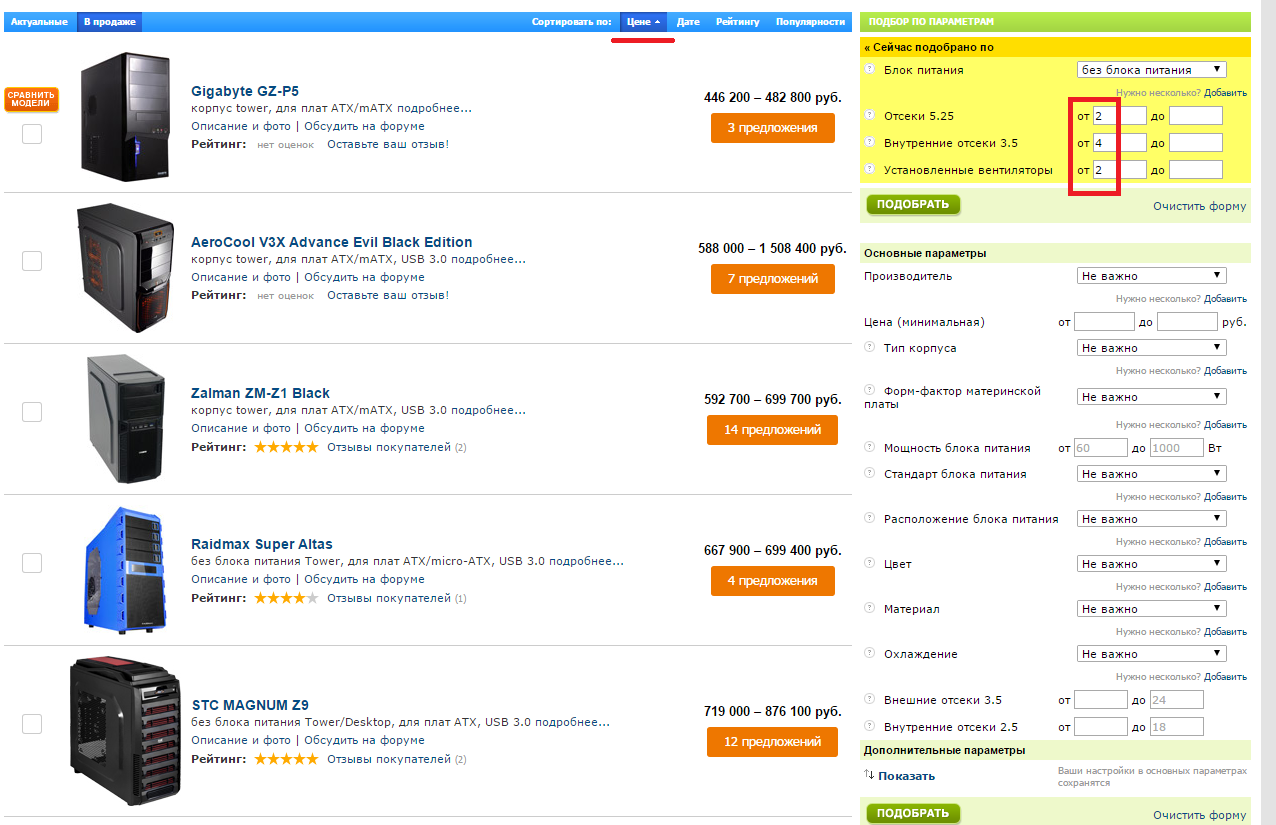Click the Внешние отсеки 3.5 'от' field
The height and width of the screenshot is (825, 1276).
[x=1100, y=701]
